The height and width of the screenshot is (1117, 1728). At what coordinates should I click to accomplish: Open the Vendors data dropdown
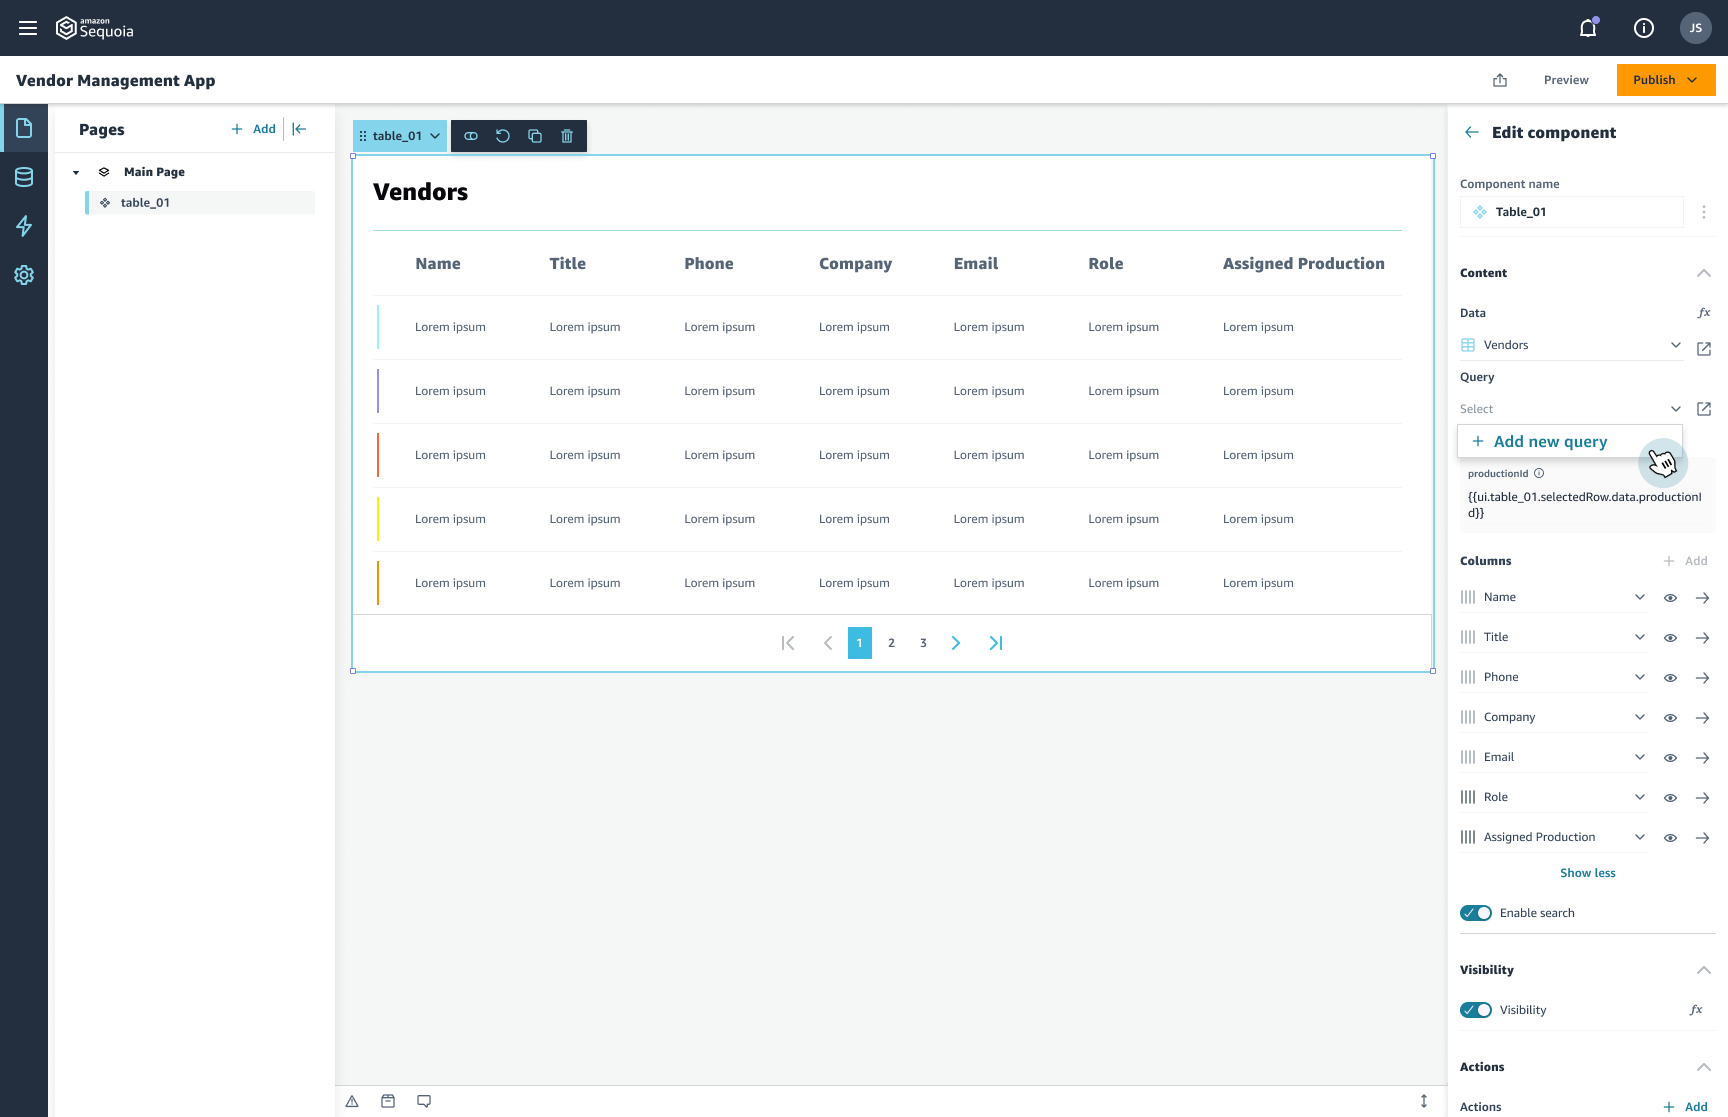point(1675,344)
